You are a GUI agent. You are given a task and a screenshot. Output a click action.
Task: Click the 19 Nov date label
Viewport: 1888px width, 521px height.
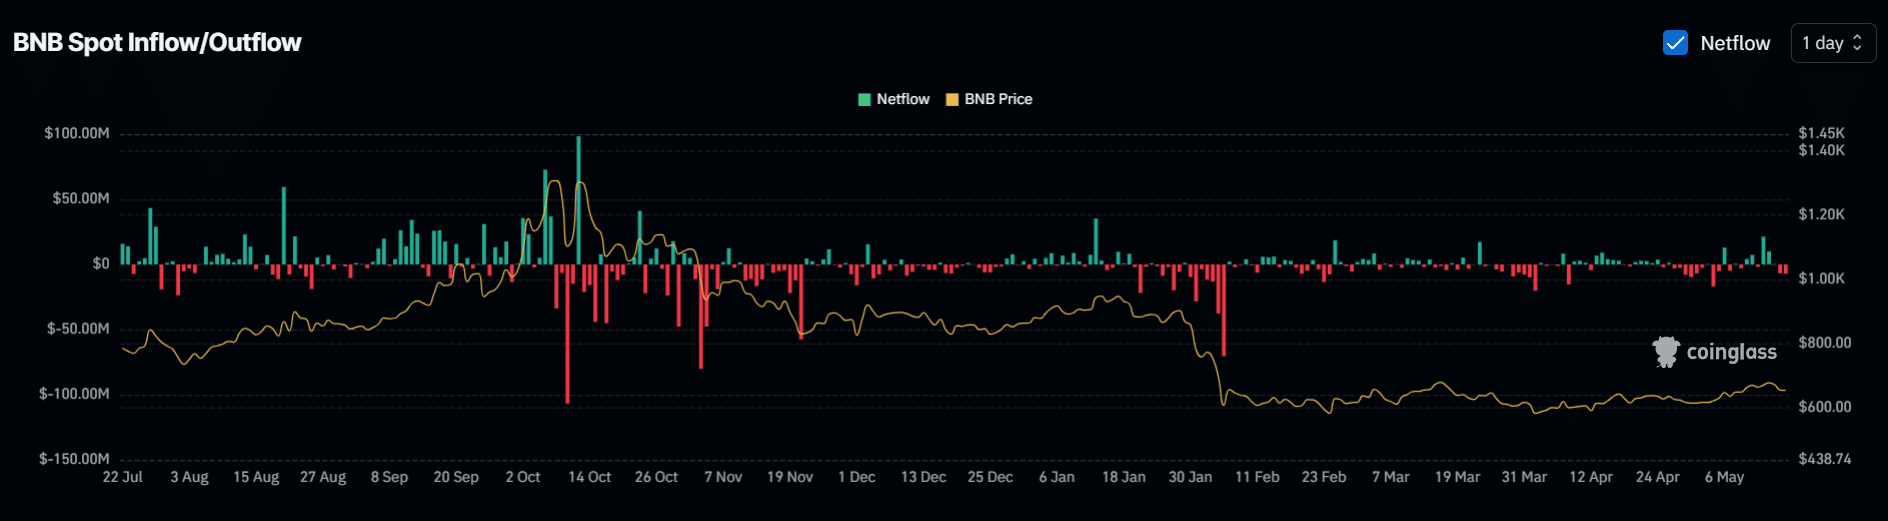tap(790, 477)
